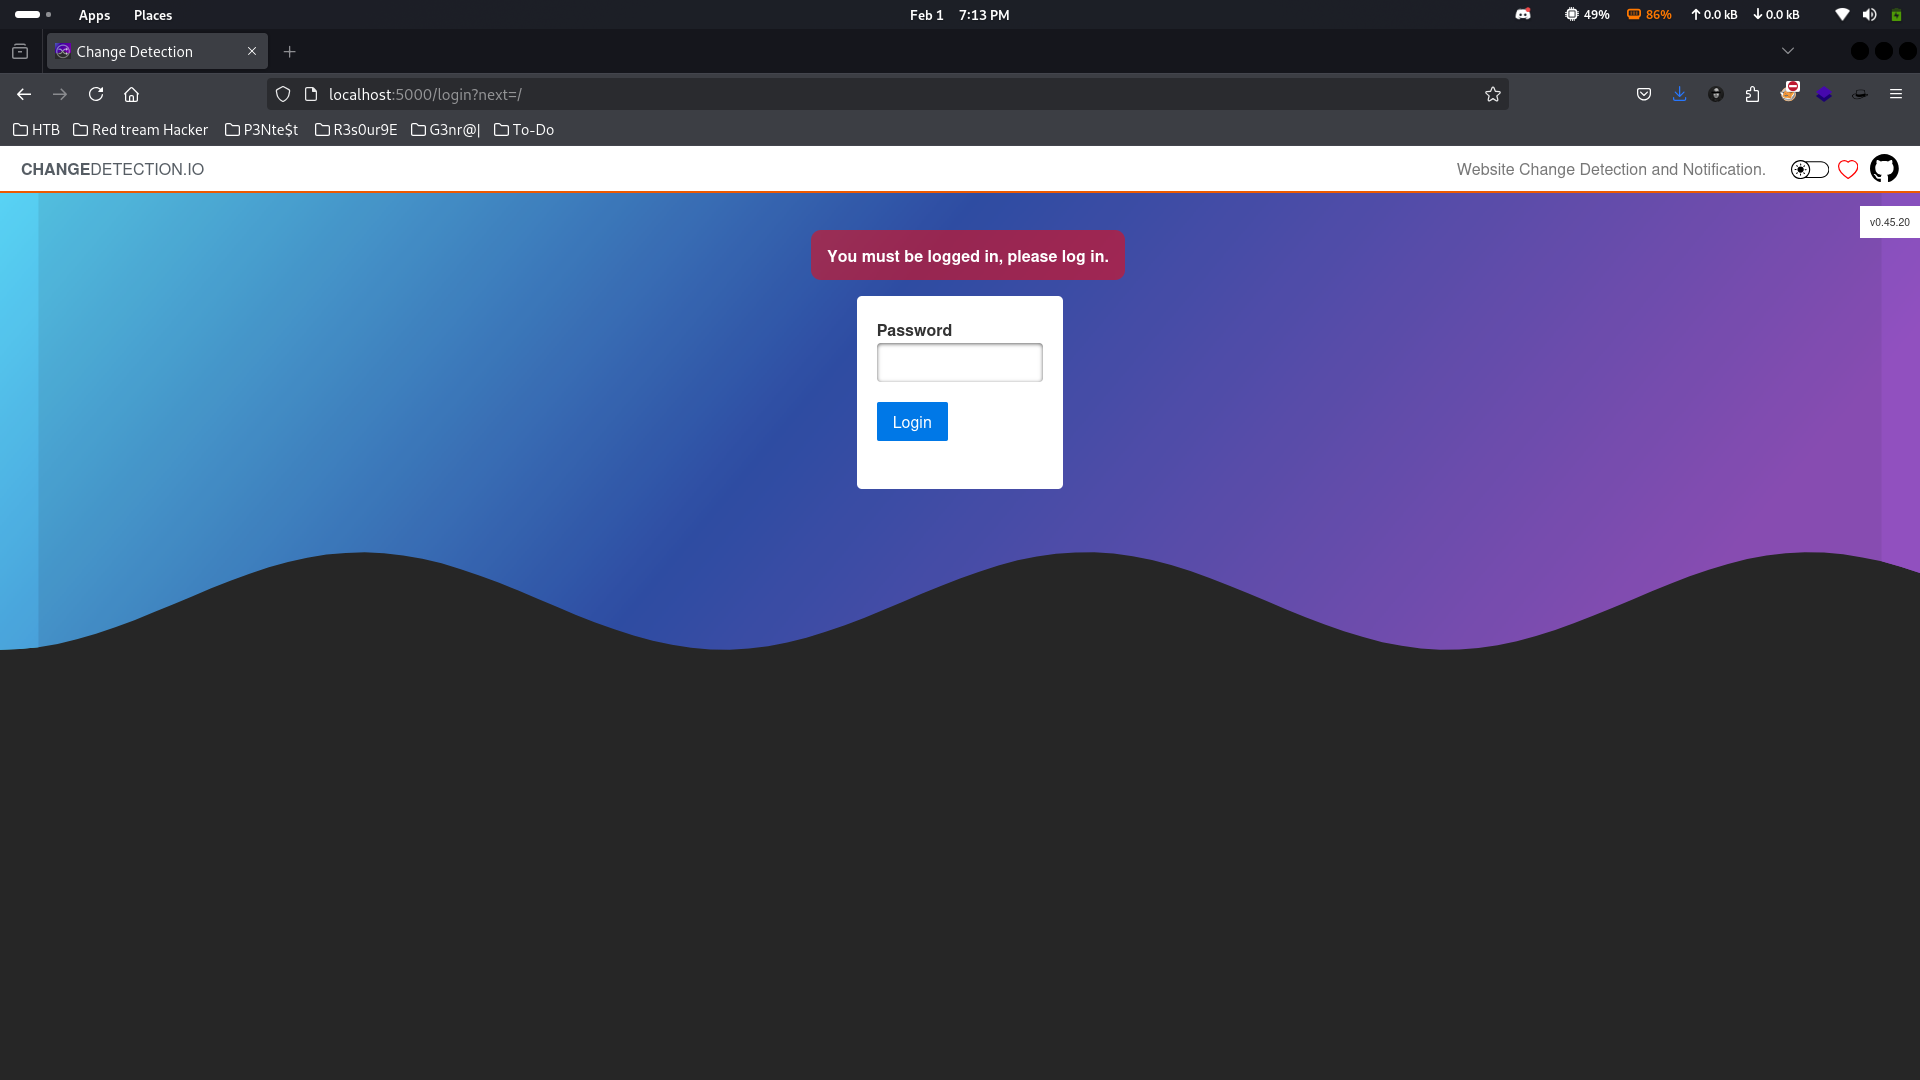Click the site information page icon
The image size is (1920, 1080).
tap(311, 94)
